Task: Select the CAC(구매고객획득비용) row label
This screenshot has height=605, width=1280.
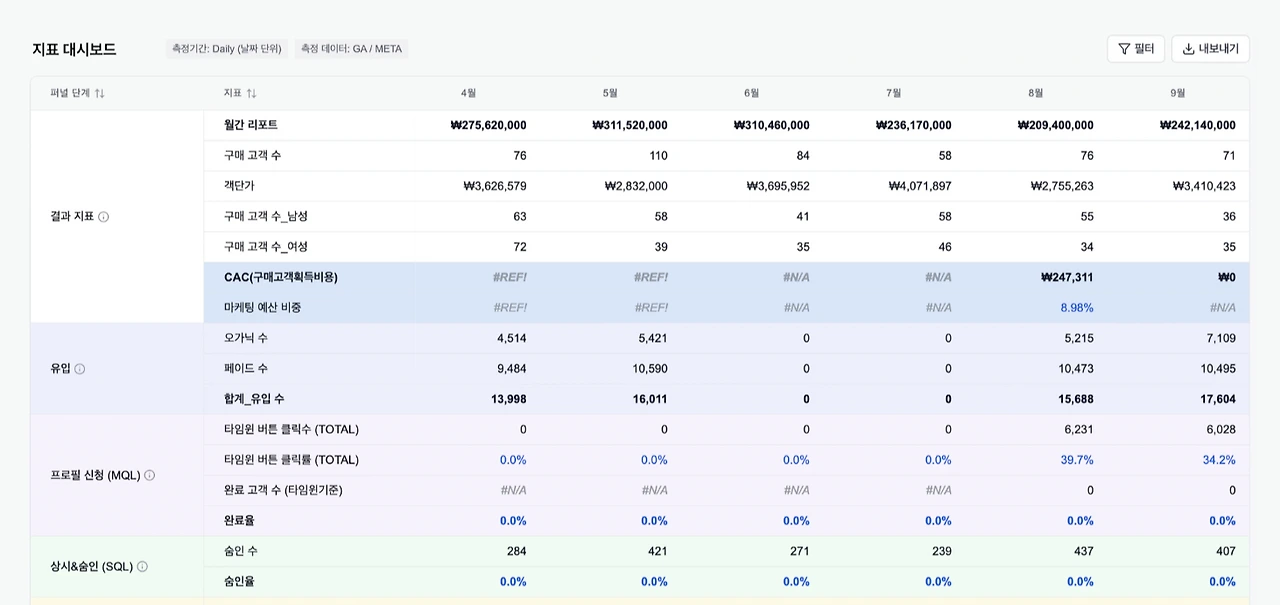Action: [281, 277]
